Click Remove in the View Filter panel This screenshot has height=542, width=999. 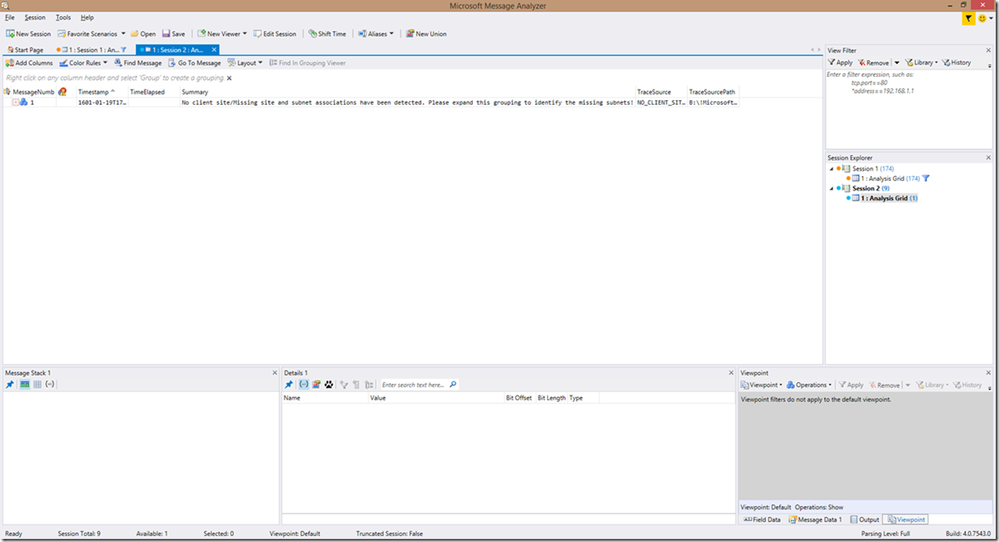coord(873,62)
